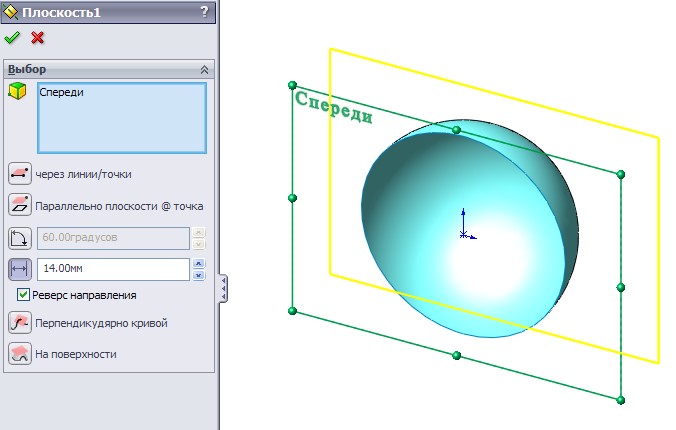
Task: Click the 60.00градусов angle field
Action: [x=113, y=238]
